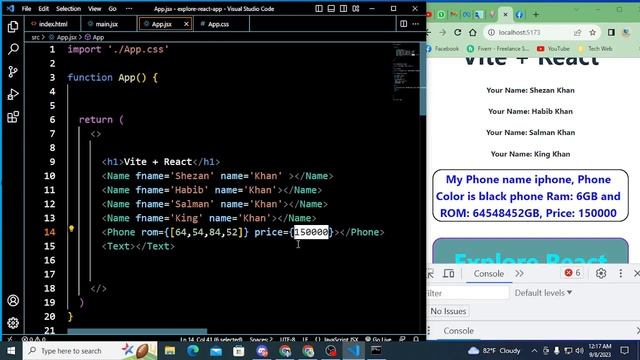The image size is (640, 360).
Task: Start Go Live server
Action: [x=378, y=339]
